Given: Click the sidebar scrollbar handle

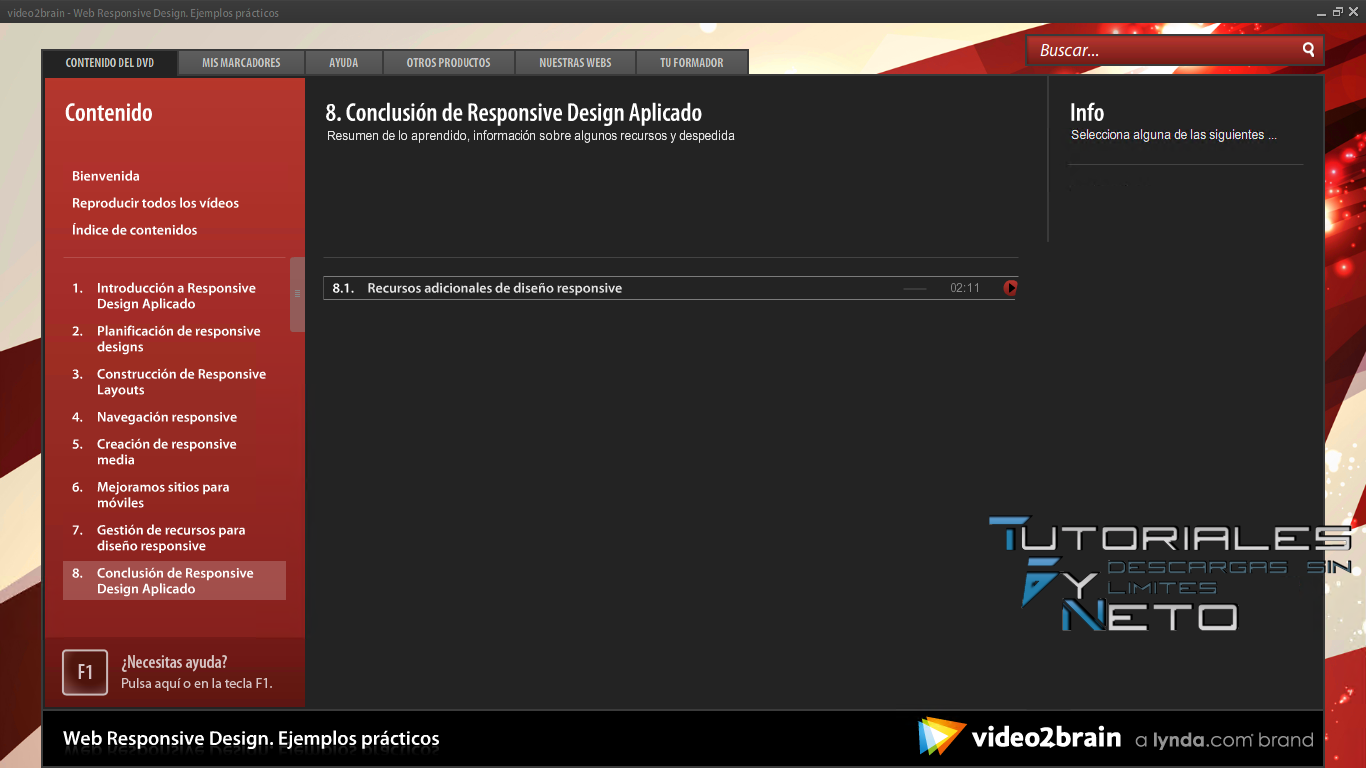Looking at the screenshot, I should pyautogui.click(x=297, y=294).
